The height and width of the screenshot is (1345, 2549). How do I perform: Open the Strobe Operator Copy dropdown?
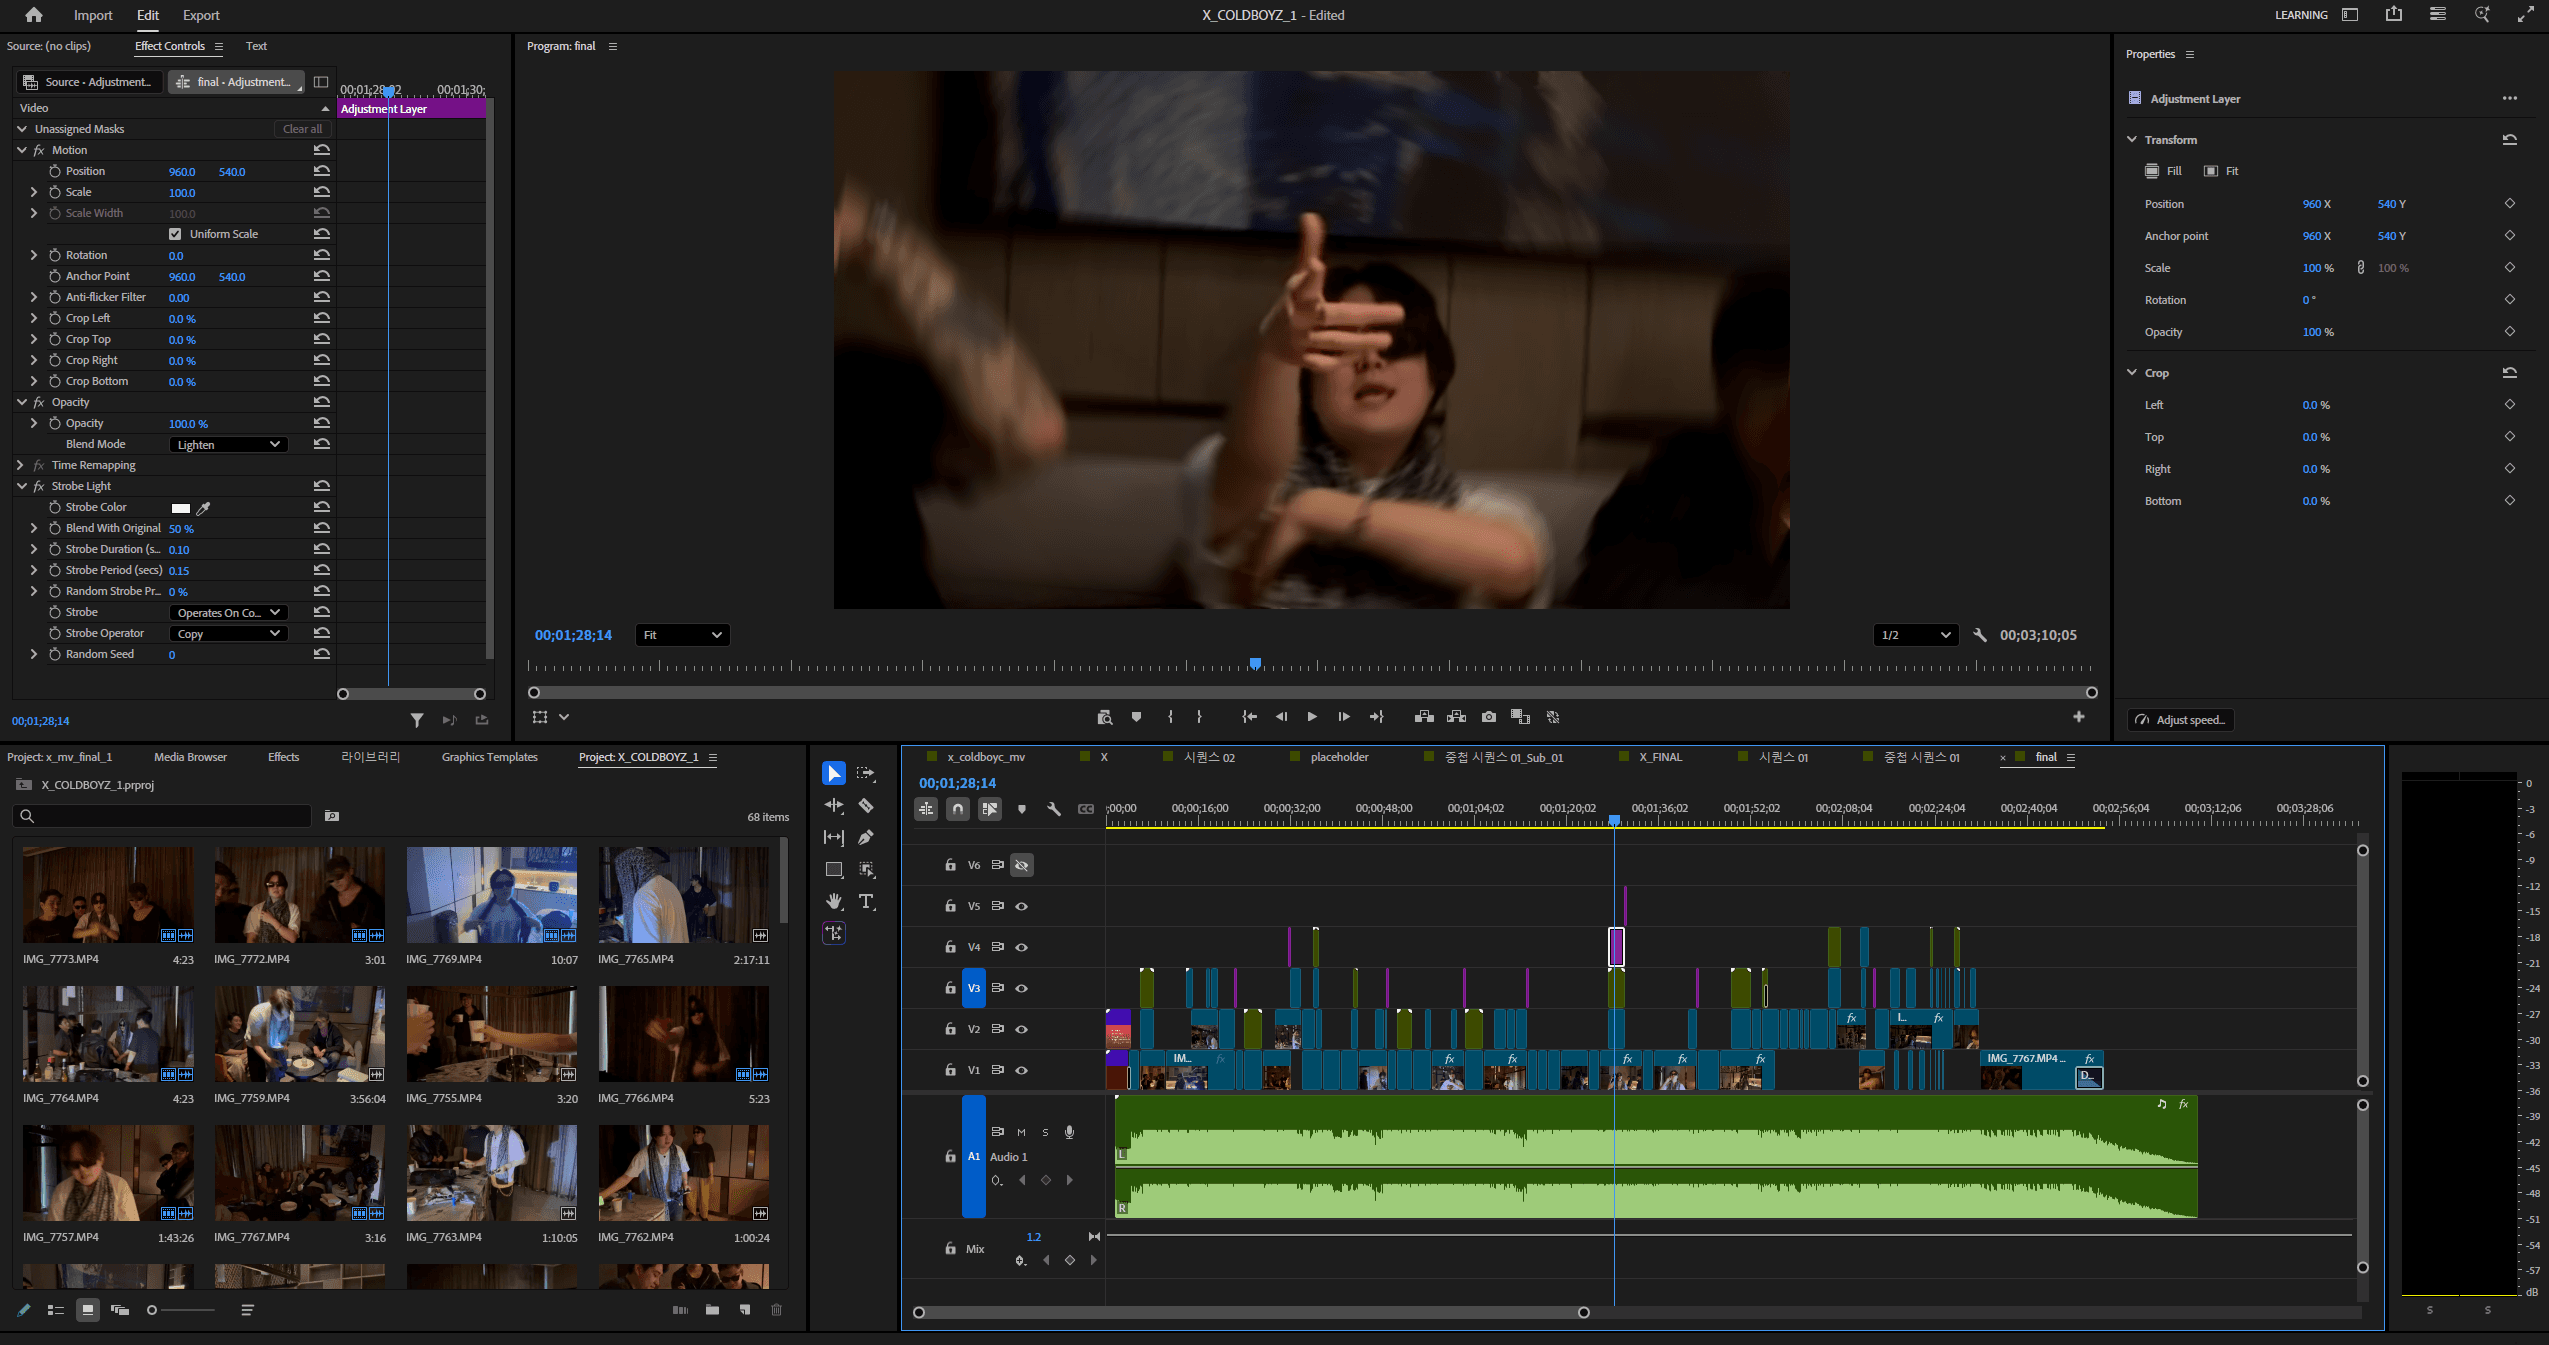click(x=228, y=634)
